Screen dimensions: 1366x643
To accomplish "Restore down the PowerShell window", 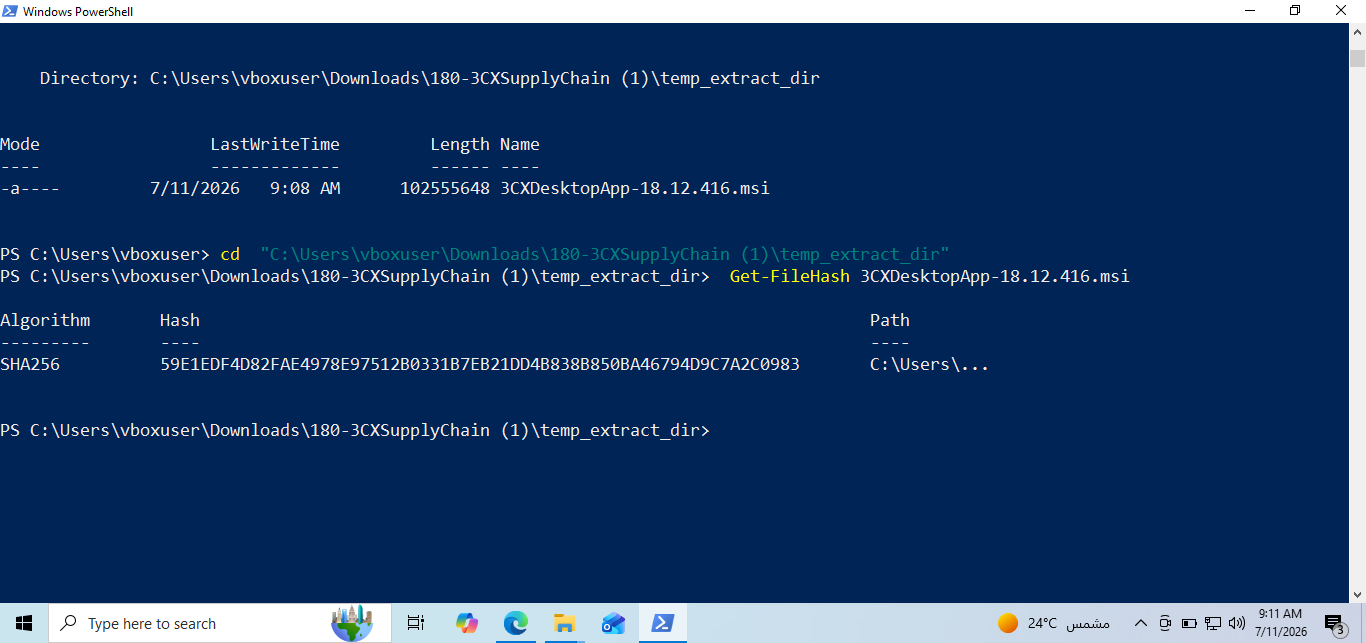I will [x=1295, y=11].
